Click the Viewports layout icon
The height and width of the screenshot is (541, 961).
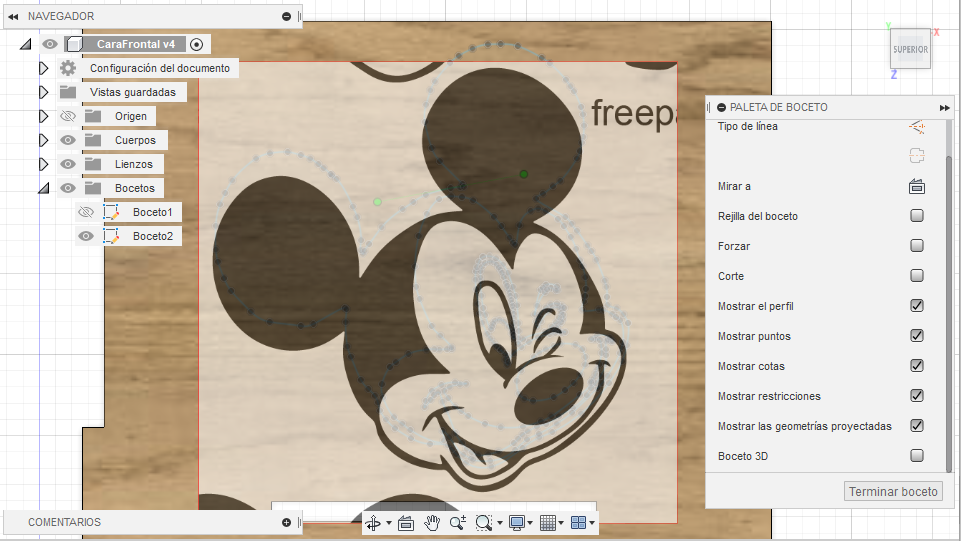(x=579, y=523)
